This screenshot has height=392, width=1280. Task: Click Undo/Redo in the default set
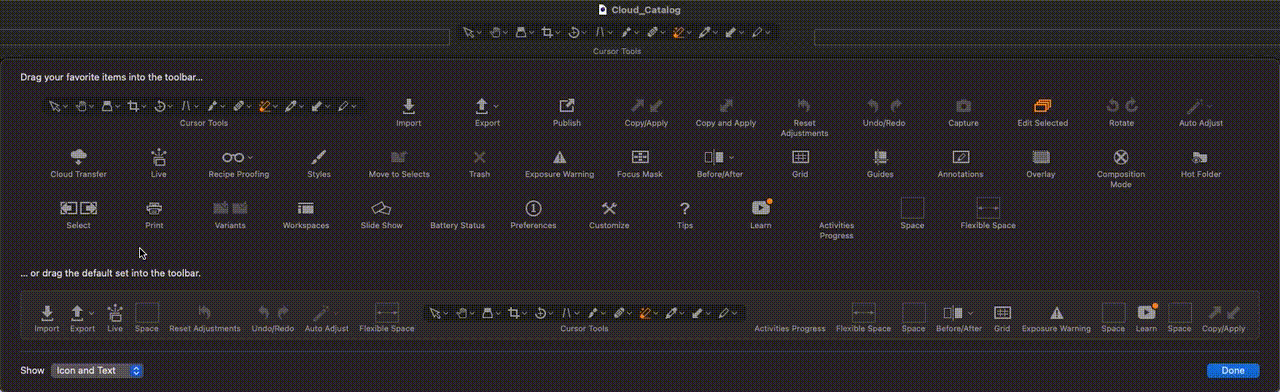(x=273, y=318)
